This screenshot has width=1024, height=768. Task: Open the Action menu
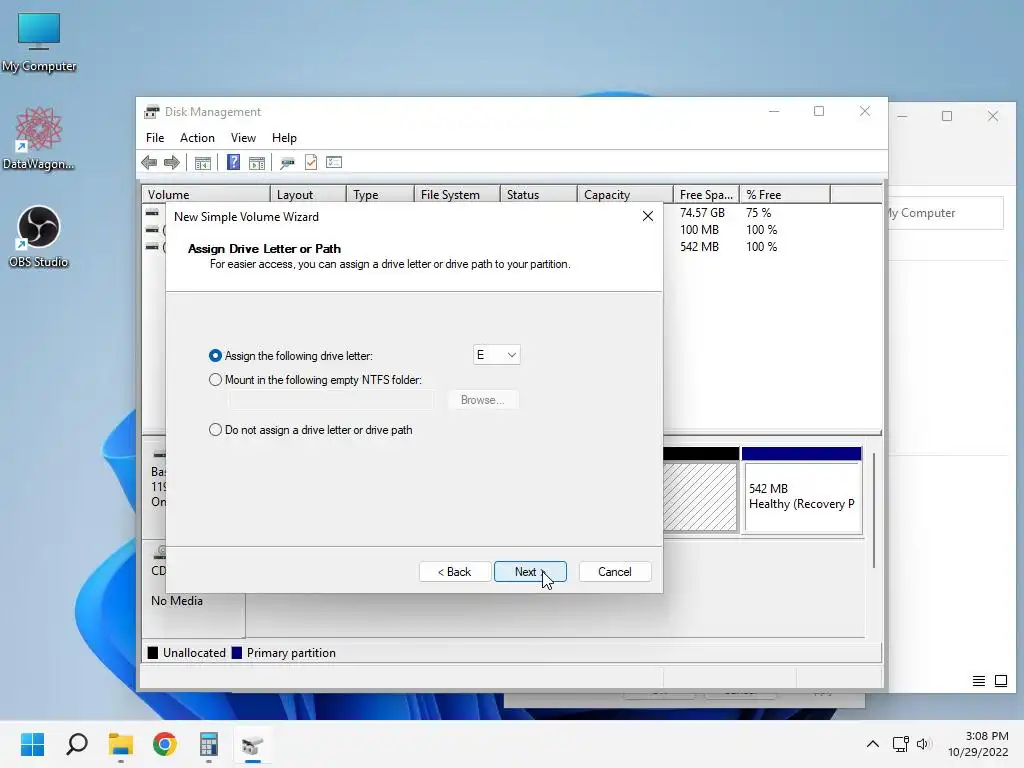197,138
